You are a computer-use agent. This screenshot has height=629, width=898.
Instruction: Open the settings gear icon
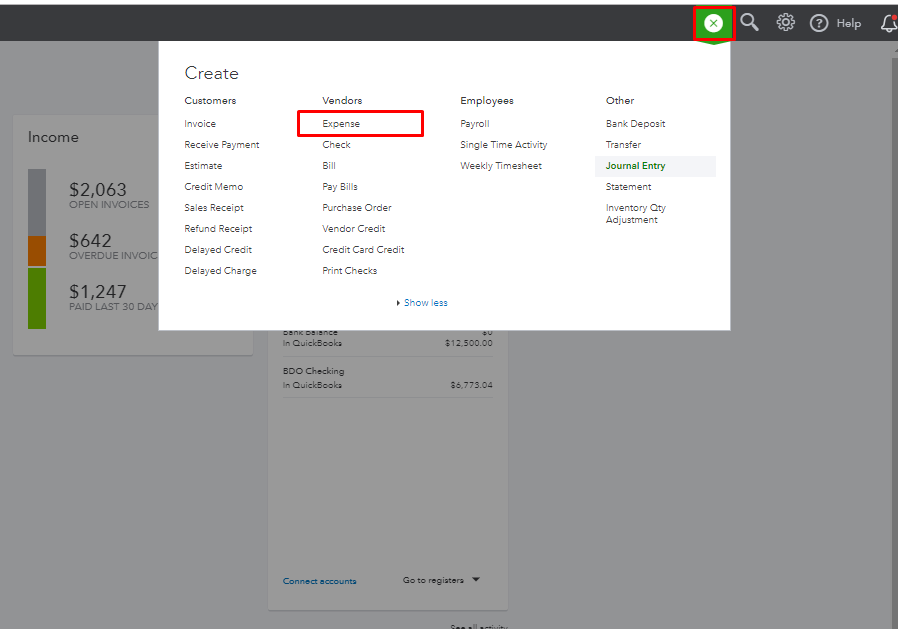[786, 23]
